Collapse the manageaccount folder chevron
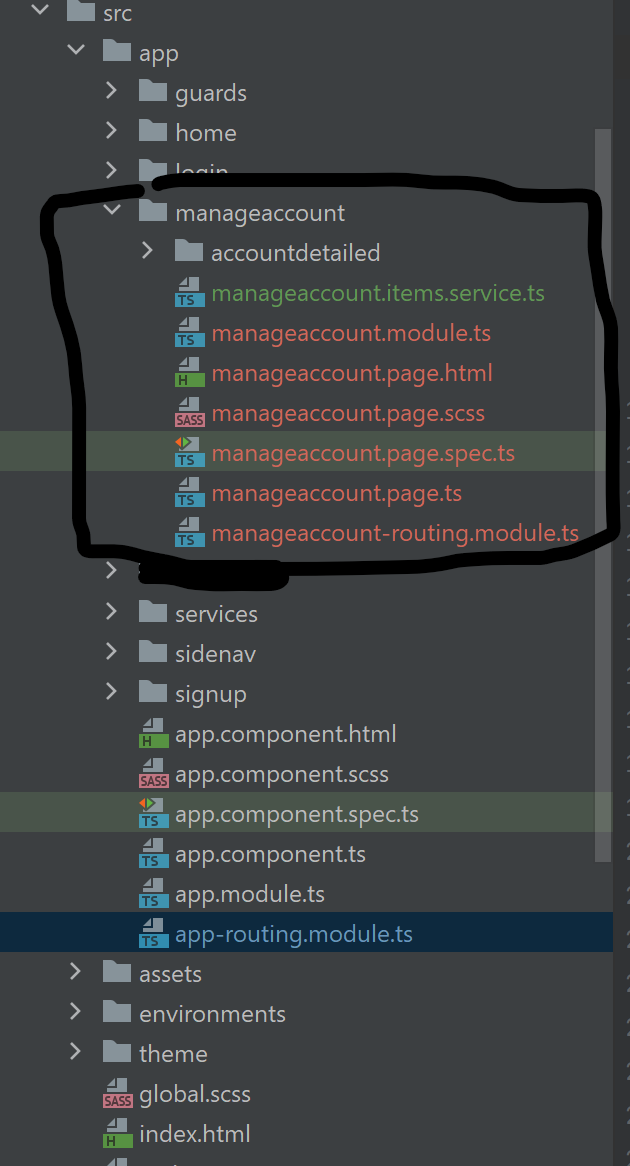The height and width of the screenshot is (1166, 630). pyautogui.click(x=112, y=211)
